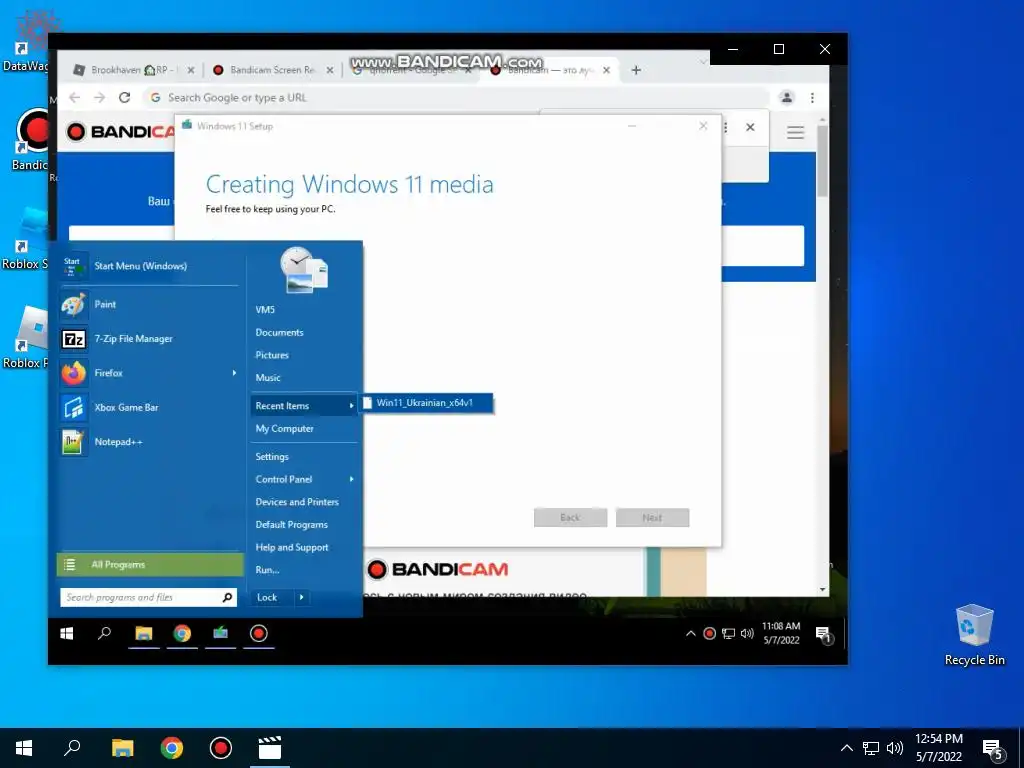1024x768 pixels.
Task: Open Recycle Bin on desktop
Action: point(974,635)
